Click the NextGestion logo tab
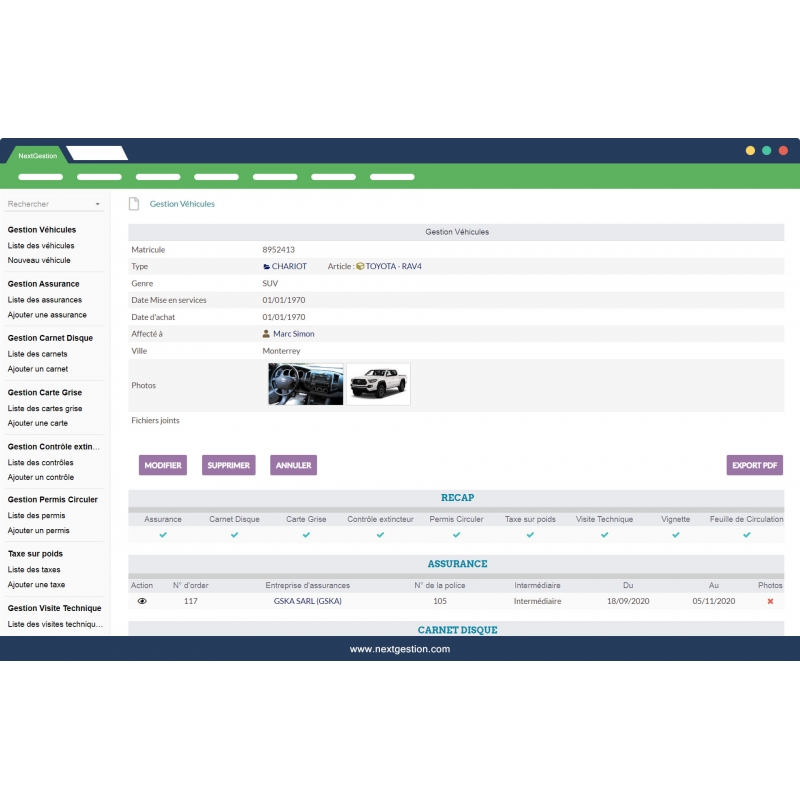The height and width of the screenshot is (800, 800). 37,155
